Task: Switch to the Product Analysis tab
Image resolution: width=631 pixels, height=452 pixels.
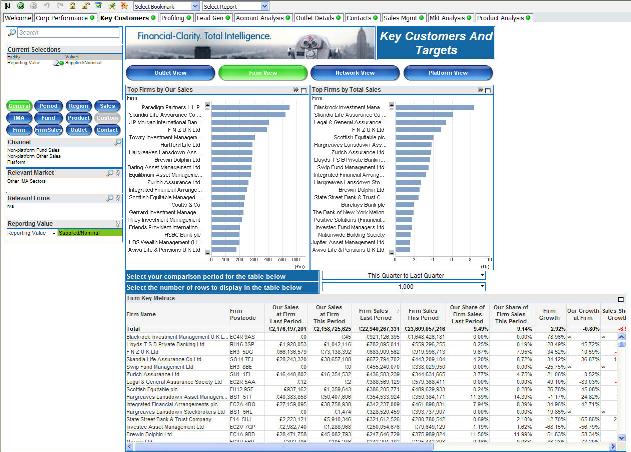Action: 504,18
